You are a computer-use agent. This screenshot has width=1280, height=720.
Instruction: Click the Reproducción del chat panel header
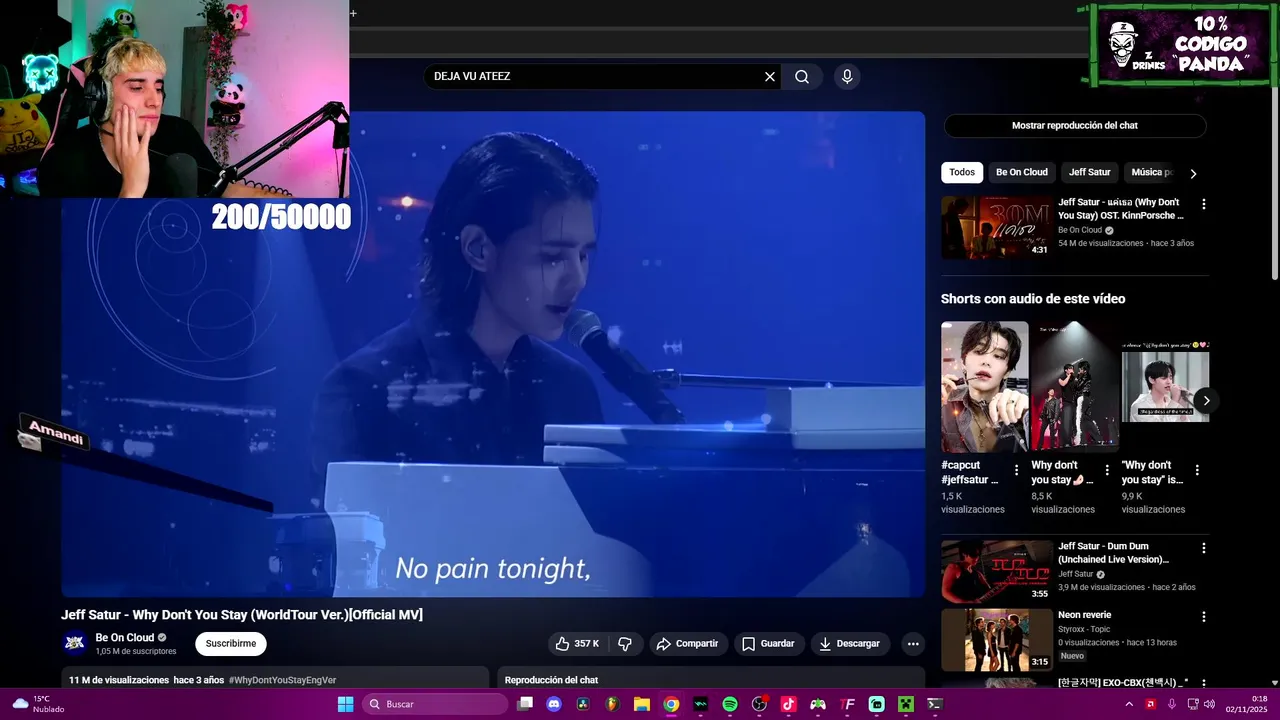(551, 680)
